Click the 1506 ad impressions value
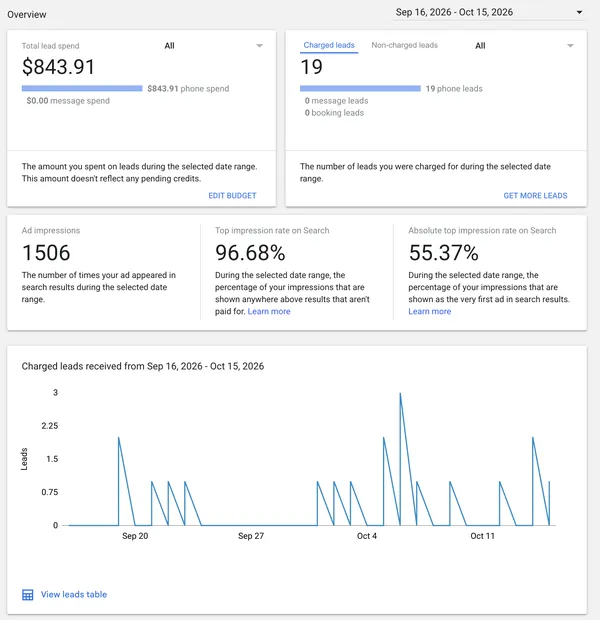 tap(46, 253)
